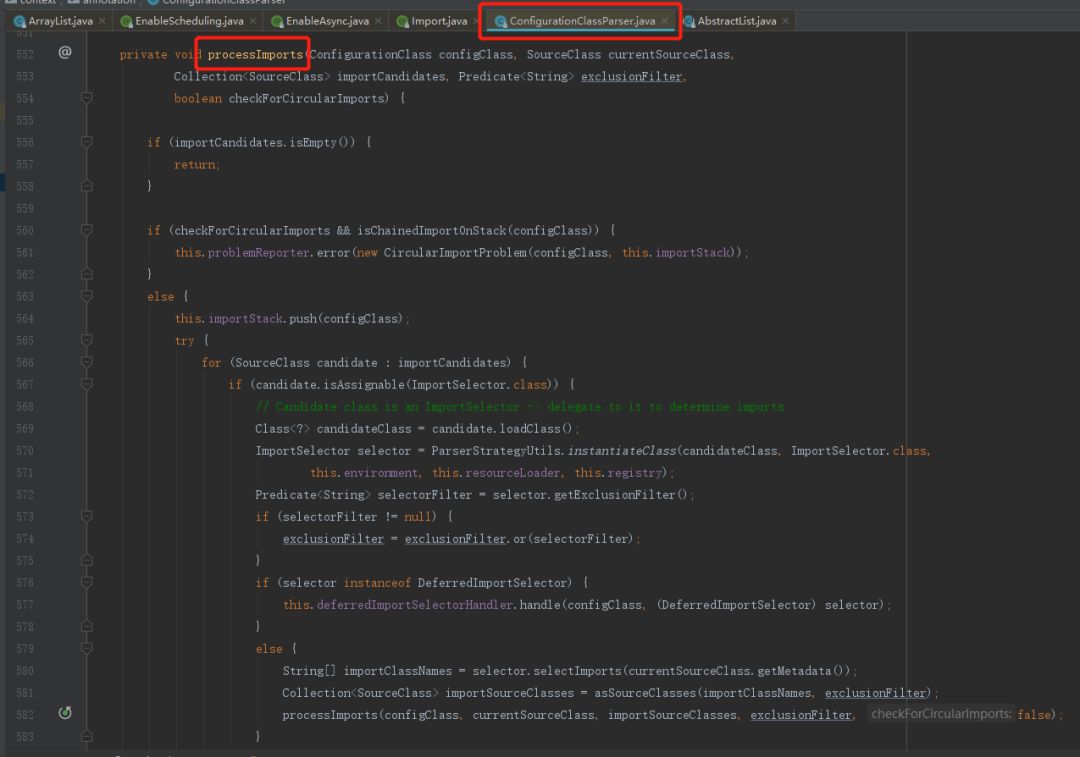Click the problemReporter field on line 561
1080x757 pixels.
258,253
